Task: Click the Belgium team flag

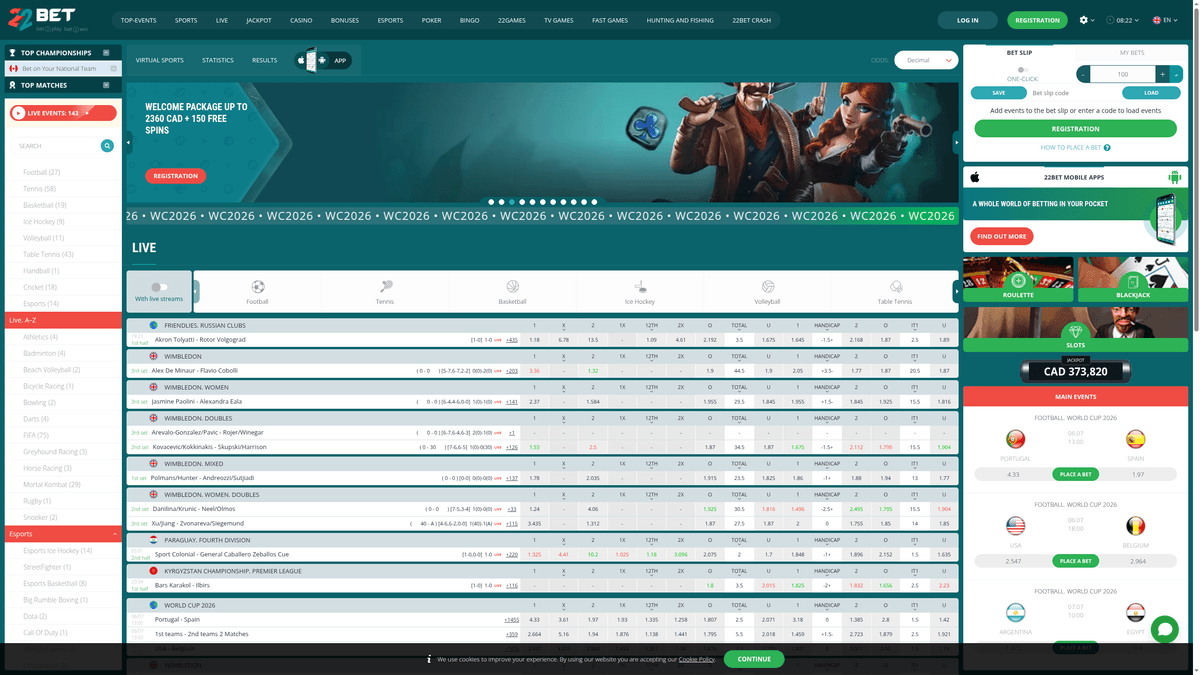Action: click(1135, 526)
